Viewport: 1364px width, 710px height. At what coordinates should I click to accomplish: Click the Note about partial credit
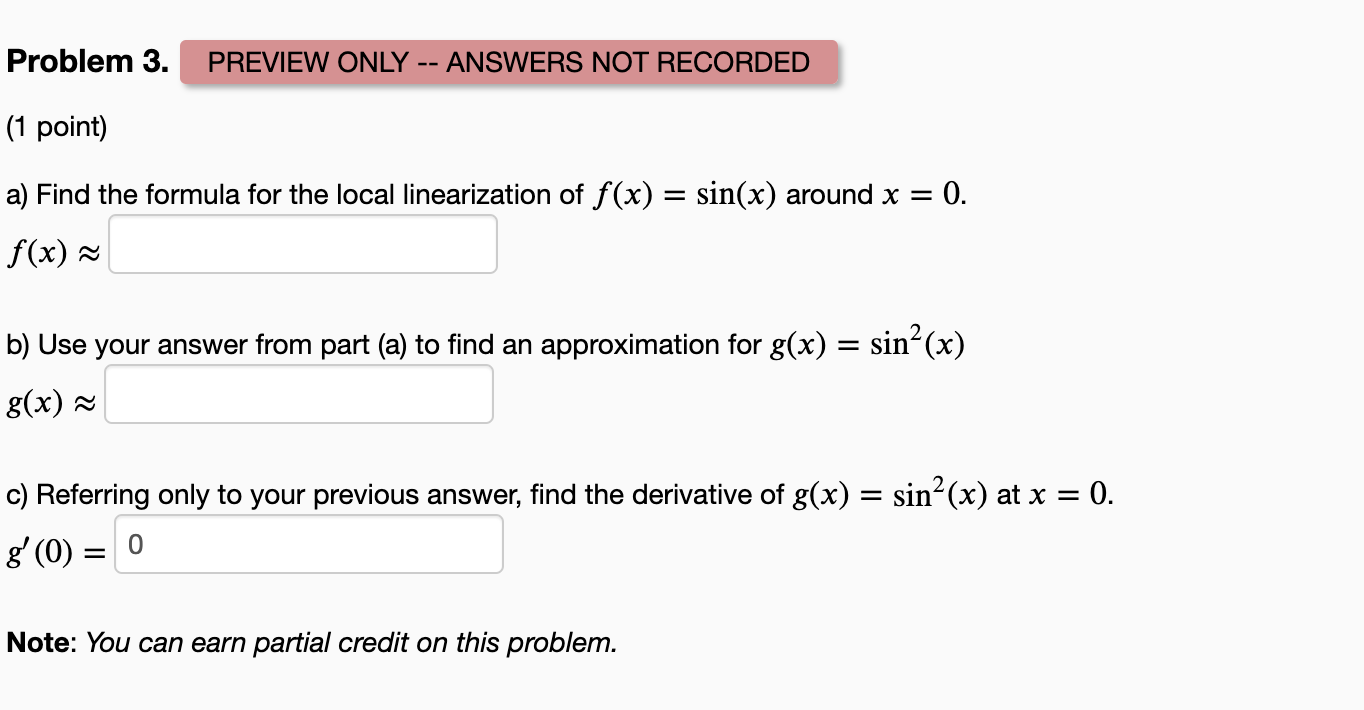point(310,642)
